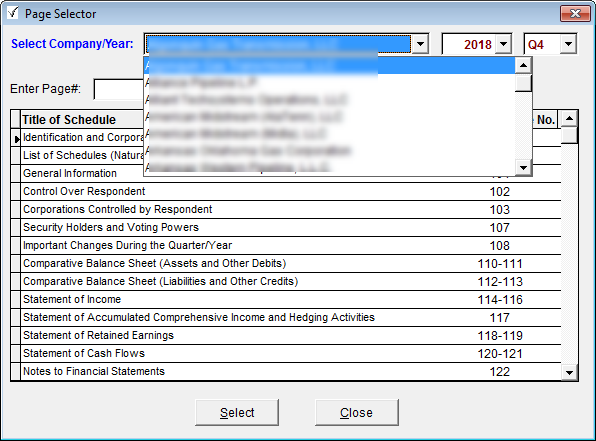Click the Page Selector title bar icon
The height and width of the screenshot is (441, 596).
13,13
